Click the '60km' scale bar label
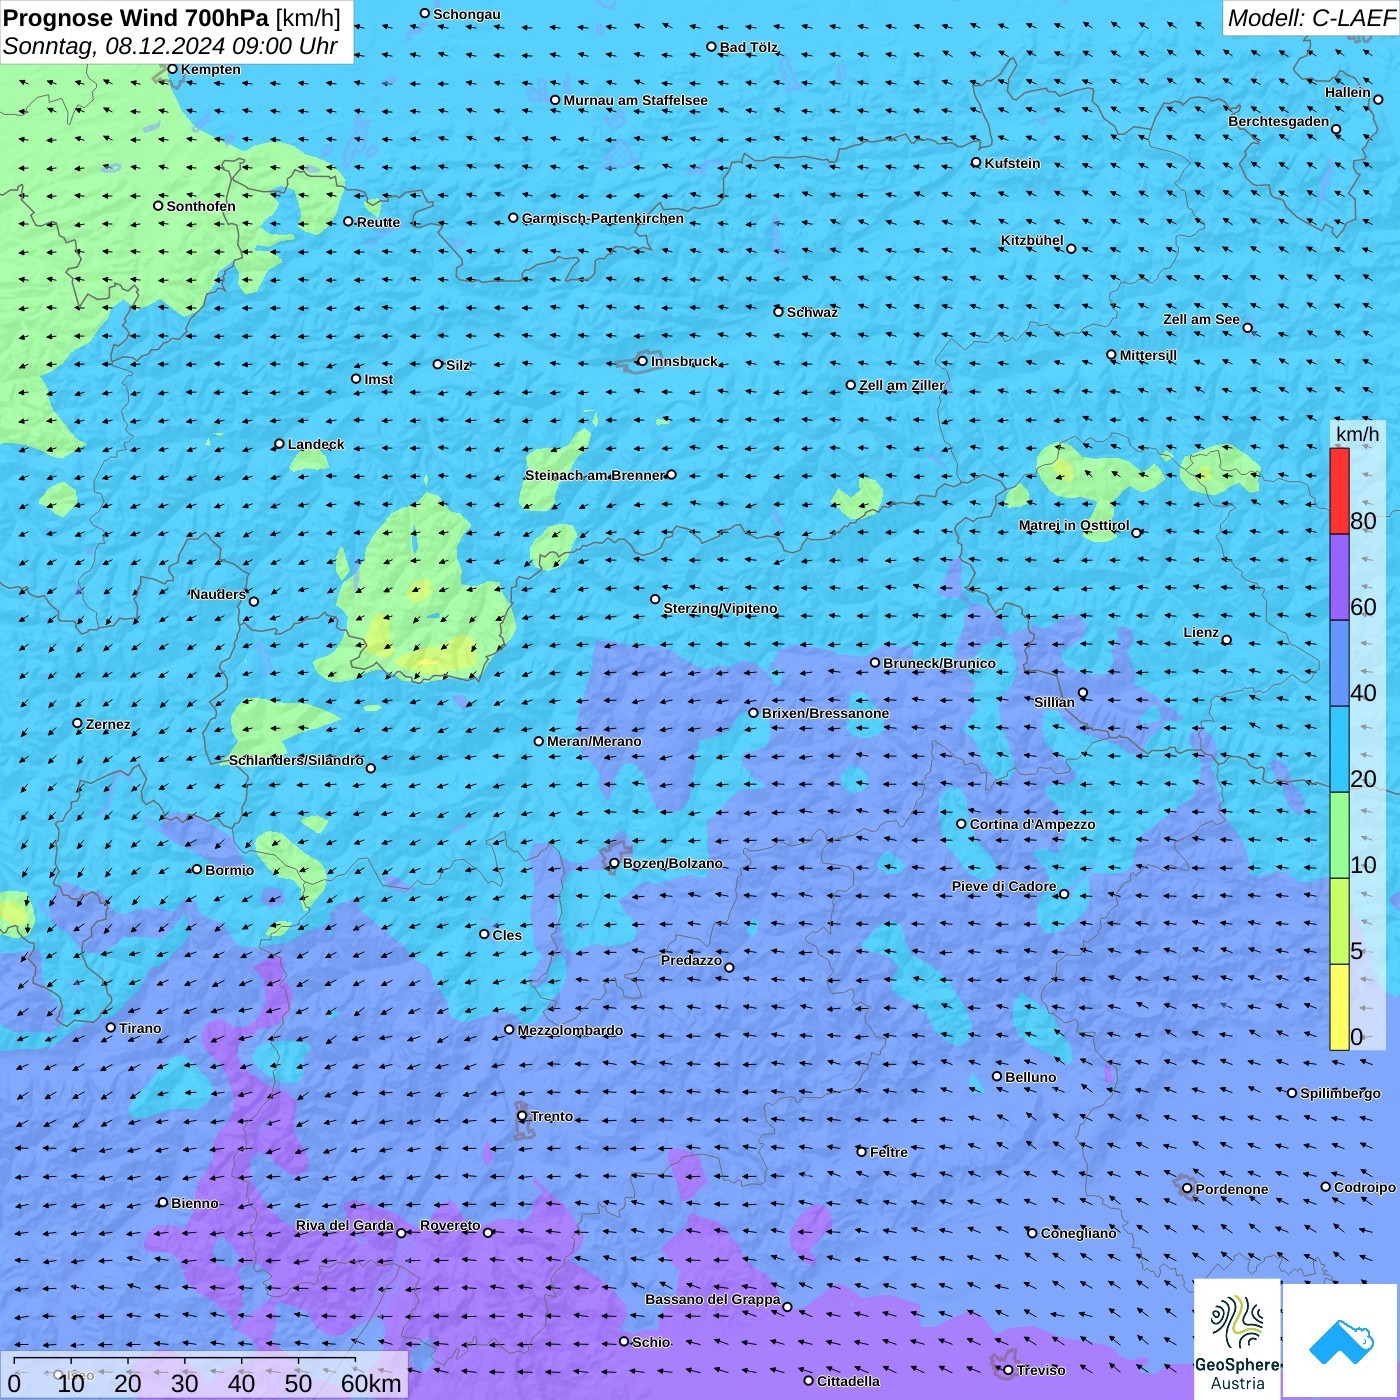The width and height of the screenshot is (1400, 1400). (371, 1384)
